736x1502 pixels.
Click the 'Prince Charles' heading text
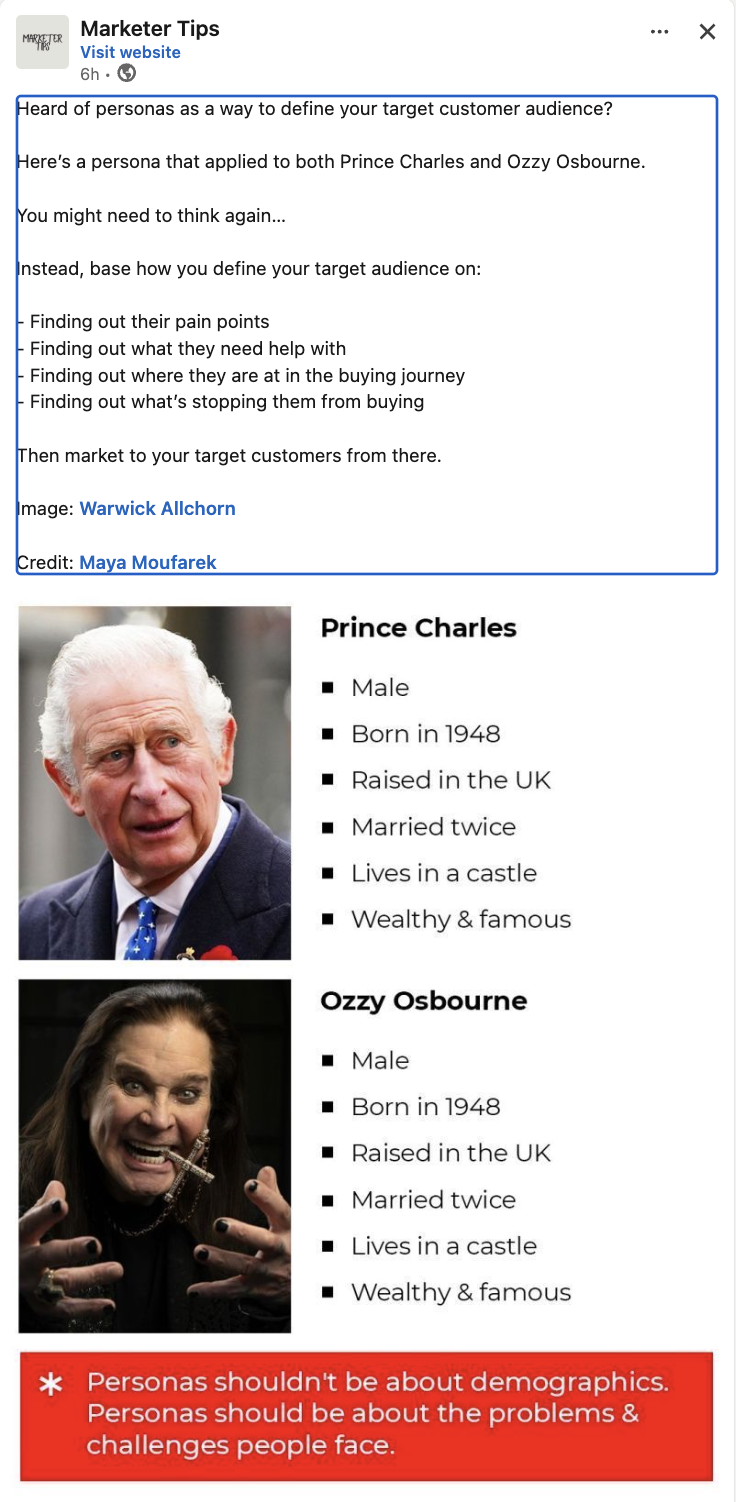click(418, 628)
